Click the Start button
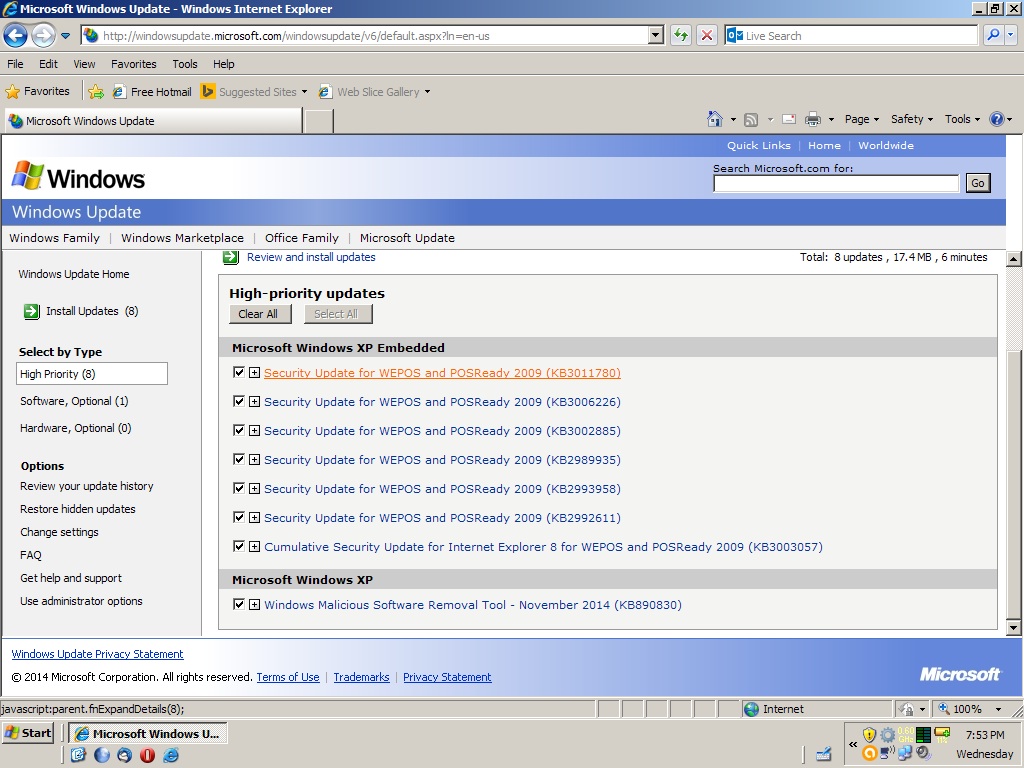Image resolution: width=1024 pixels, height=768 pixels. coord(27,733)
